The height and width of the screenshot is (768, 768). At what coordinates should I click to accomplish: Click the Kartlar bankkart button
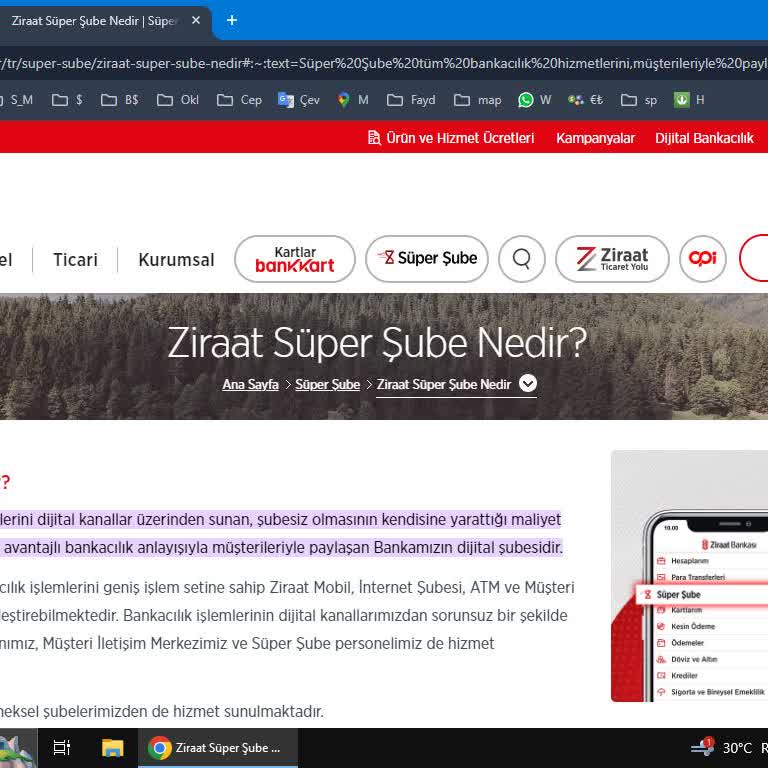coord(295,259)
